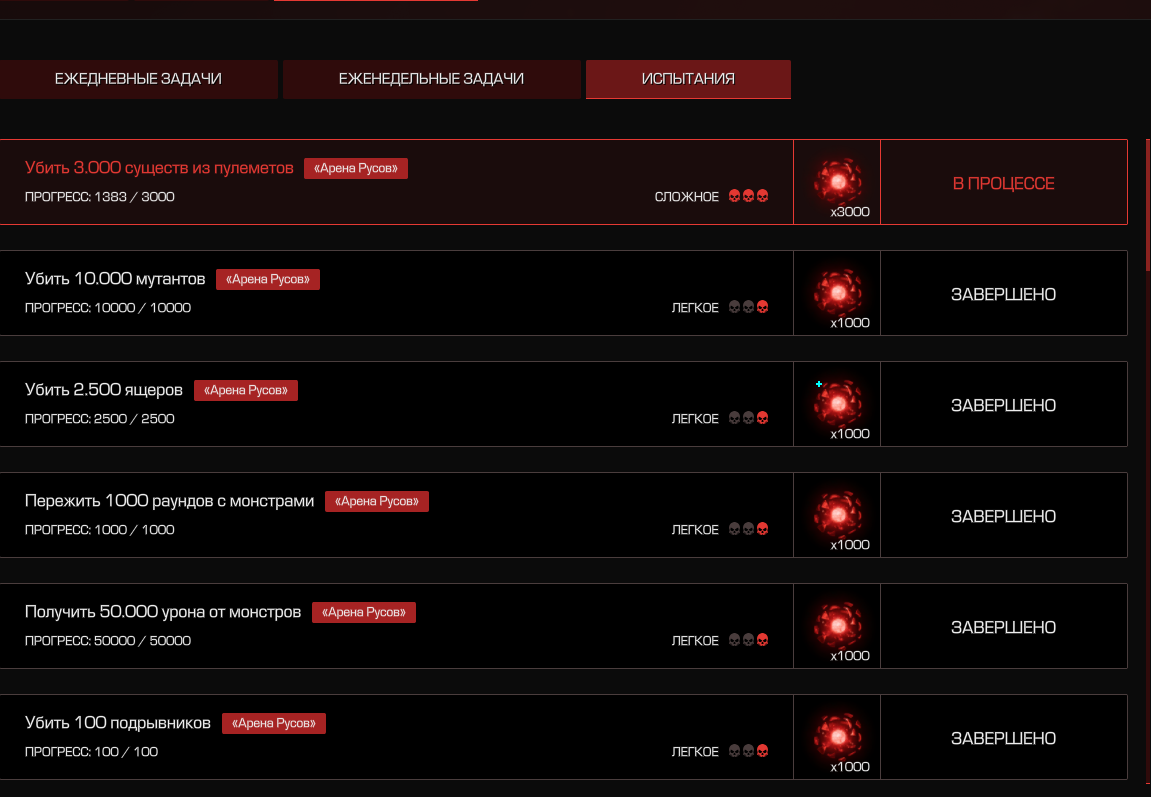This screenshot has height=797, width=1151.
Task: Click skull difficulty icons on мутантов challenge
Action: [748, 308]
